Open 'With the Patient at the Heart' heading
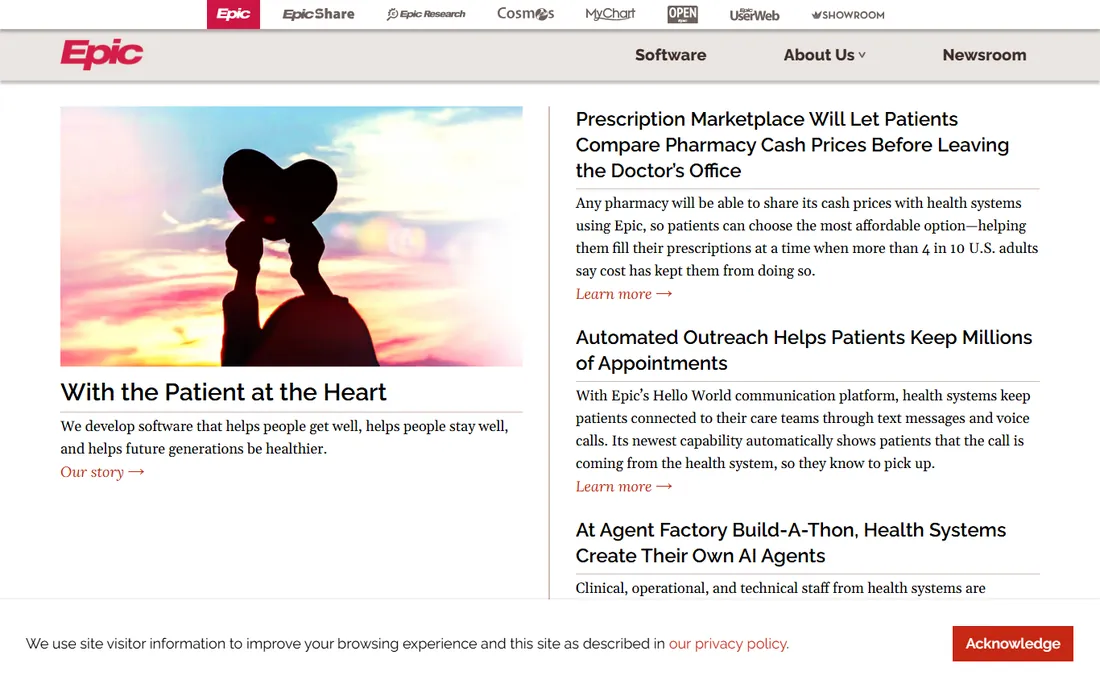Screen dimensions: 1100x688 [223, 392]
